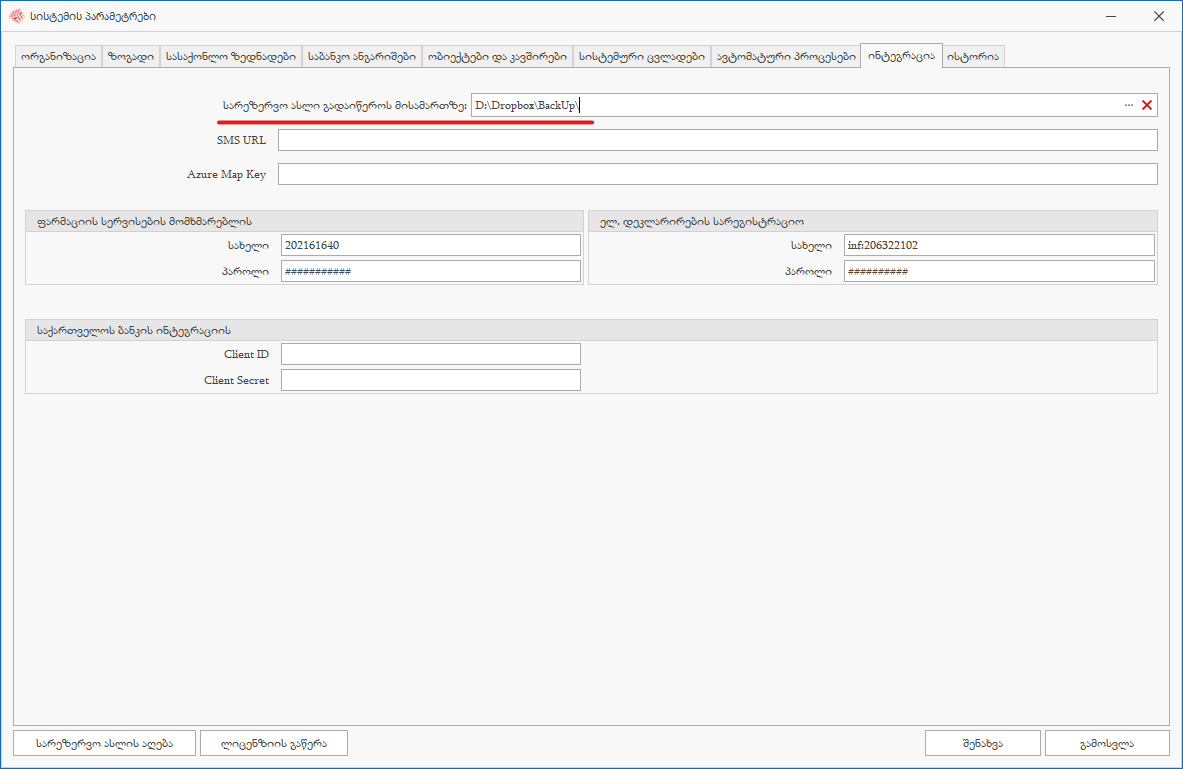Viewport: 1183px width, 769px height.
Task: Switch to the სისტემური ცვლადები tab
Action: pyautogui.click(x=642, y=57)
